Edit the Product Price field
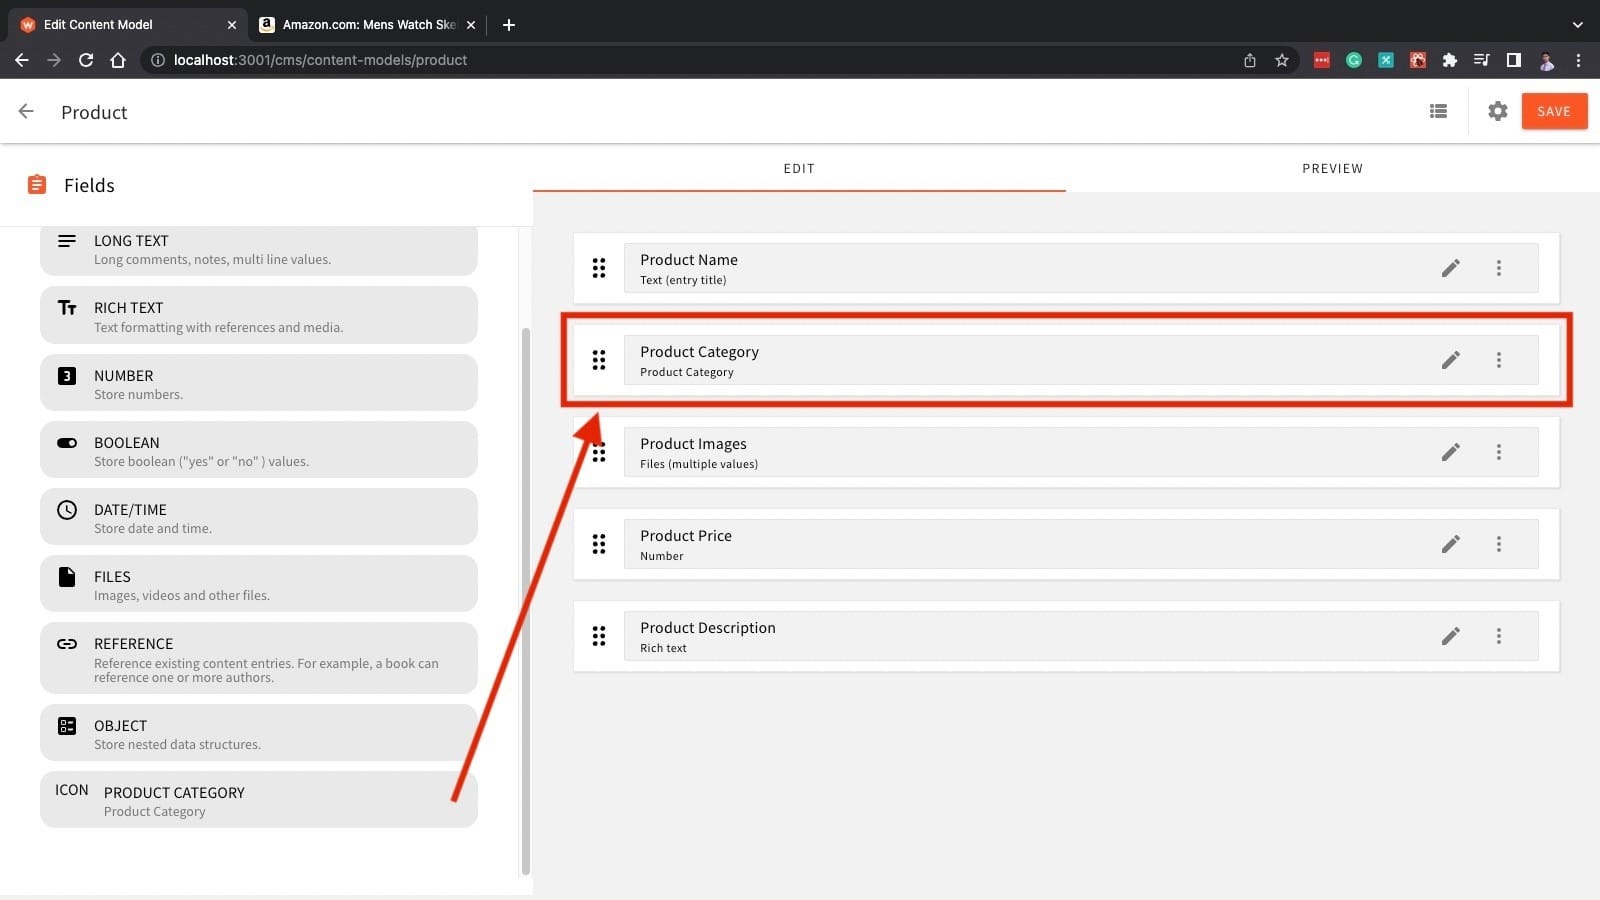 tap(1451, 544)
